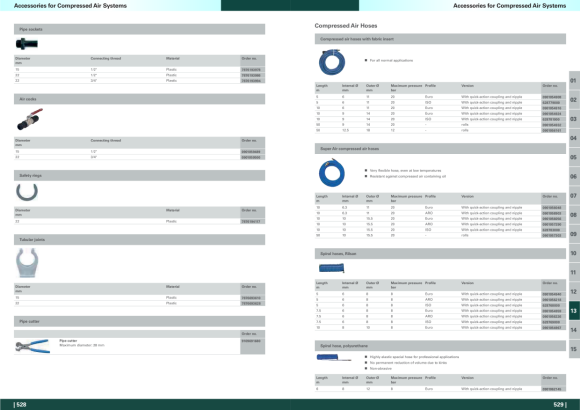Select the highlighted chapter tab 13
The image size is (580, 410).
pos(574,311)
